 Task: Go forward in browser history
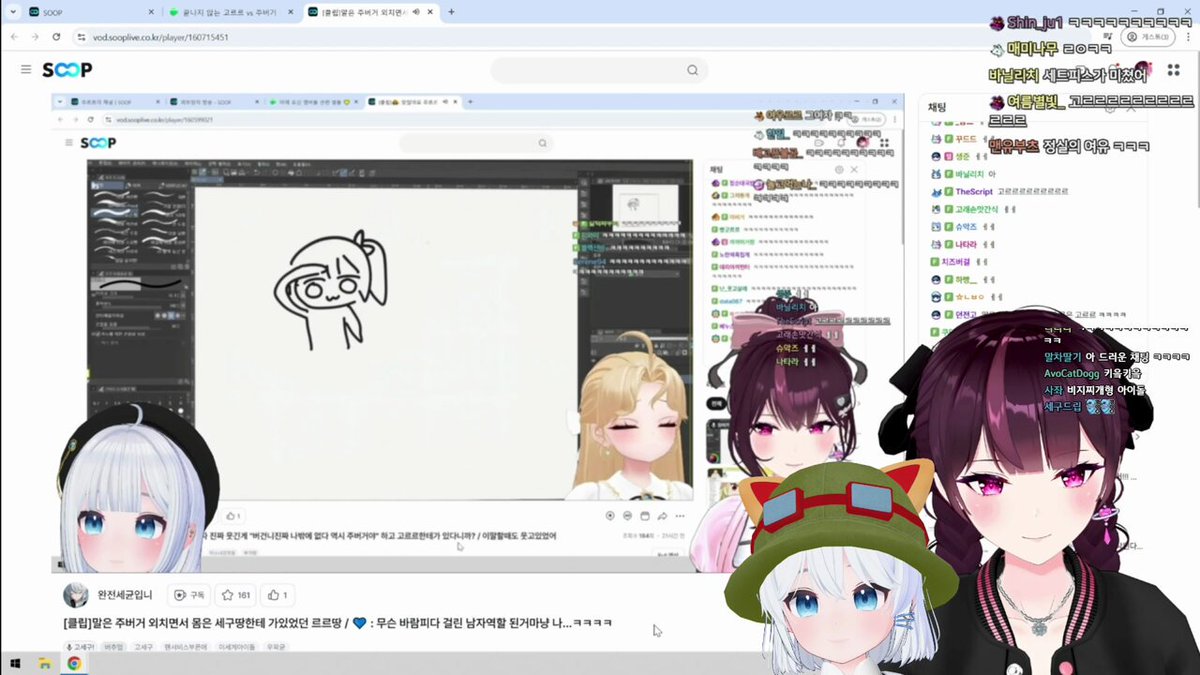pyautogui.click(x=33, y=37)
